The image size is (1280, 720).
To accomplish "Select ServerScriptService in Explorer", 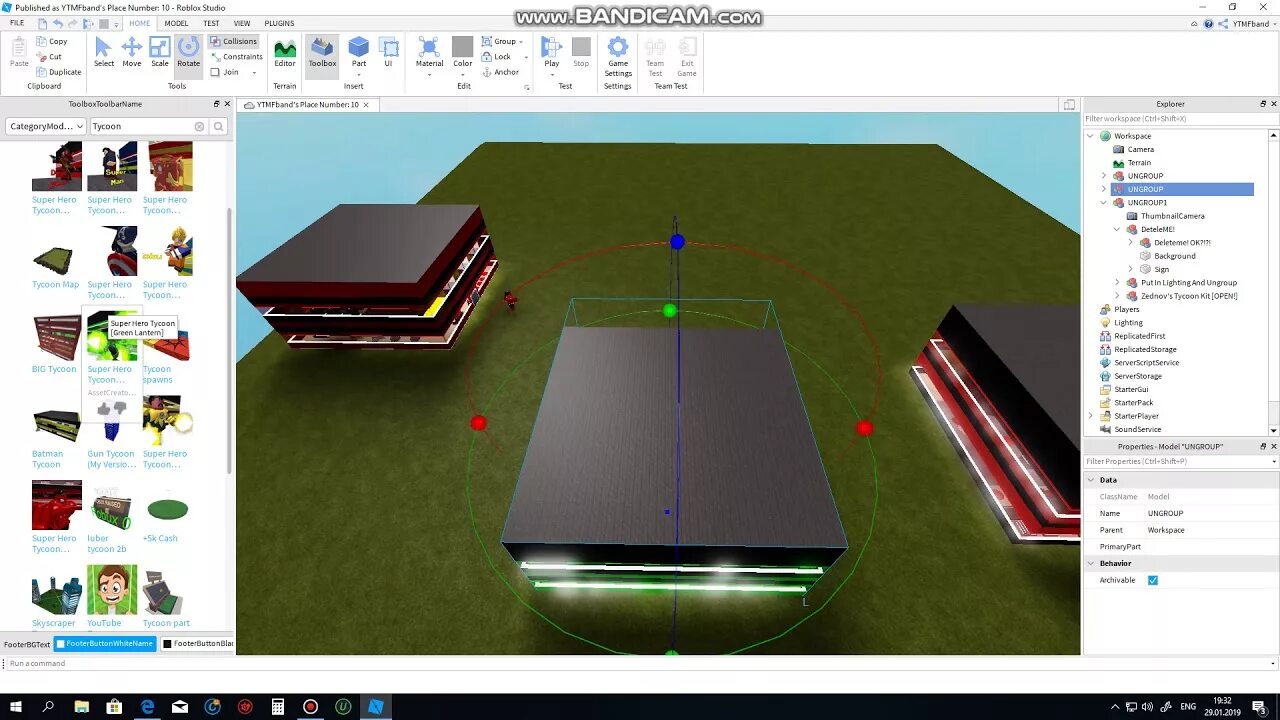I will (1146, 363).
